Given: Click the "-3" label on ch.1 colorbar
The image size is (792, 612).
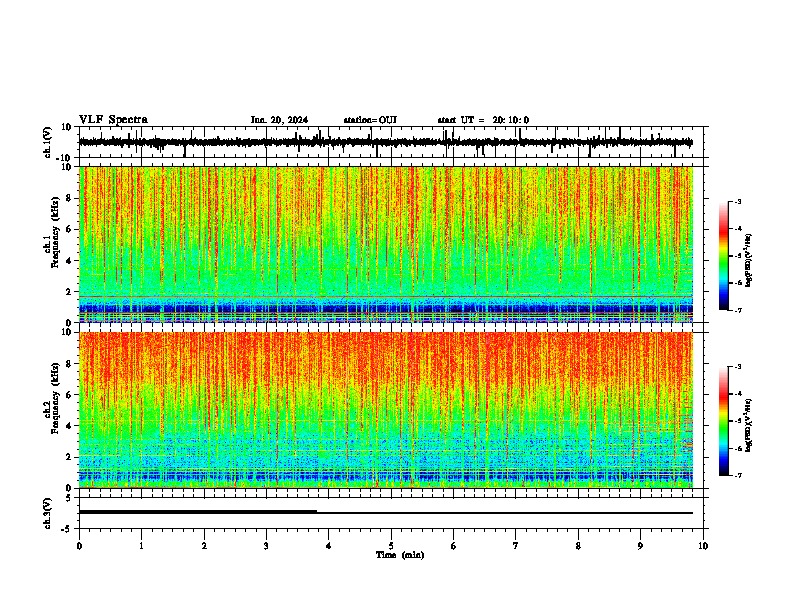Looking at the screenshot, I should coord(737,202).
